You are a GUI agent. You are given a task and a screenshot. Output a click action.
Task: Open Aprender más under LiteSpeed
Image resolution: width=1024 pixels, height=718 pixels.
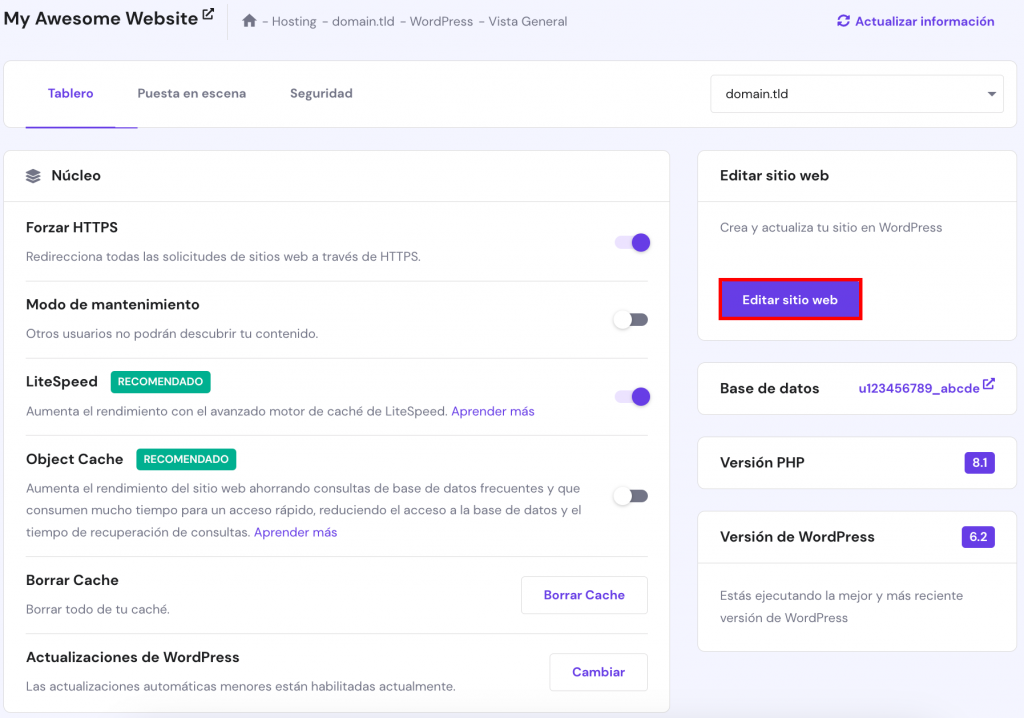[492, 410]
